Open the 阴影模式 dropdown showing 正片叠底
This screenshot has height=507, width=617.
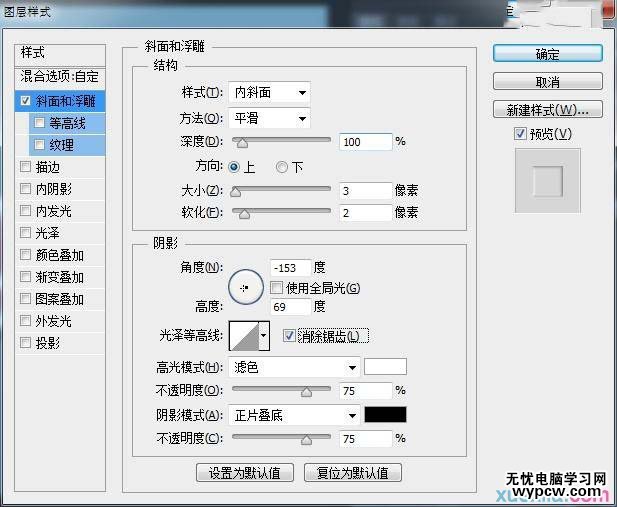(294, 415)
